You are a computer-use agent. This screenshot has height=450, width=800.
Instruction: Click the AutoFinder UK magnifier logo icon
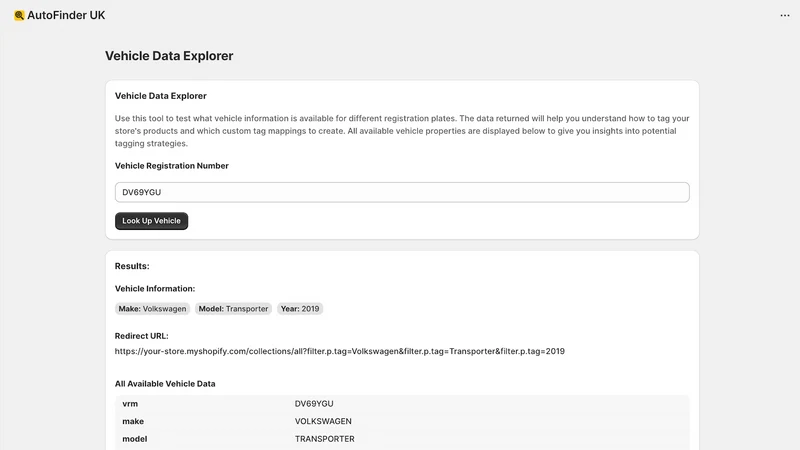pyautogui.click(x=19, y=15)
